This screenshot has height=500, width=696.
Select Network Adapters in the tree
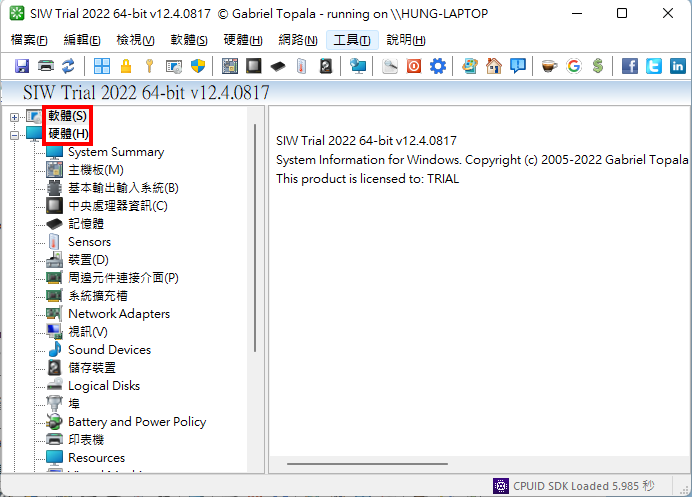click(x=119, y=314)
